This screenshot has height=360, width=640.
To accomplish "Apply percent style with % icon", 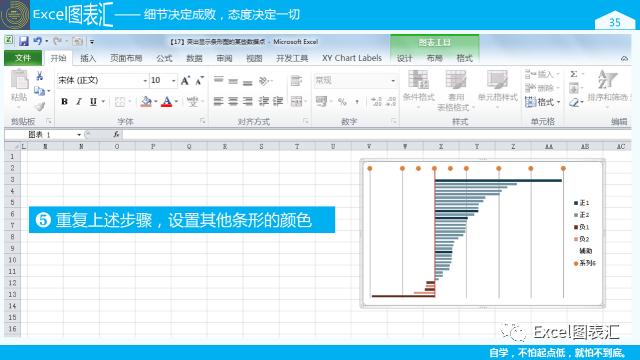I will [x=342, y=101].
